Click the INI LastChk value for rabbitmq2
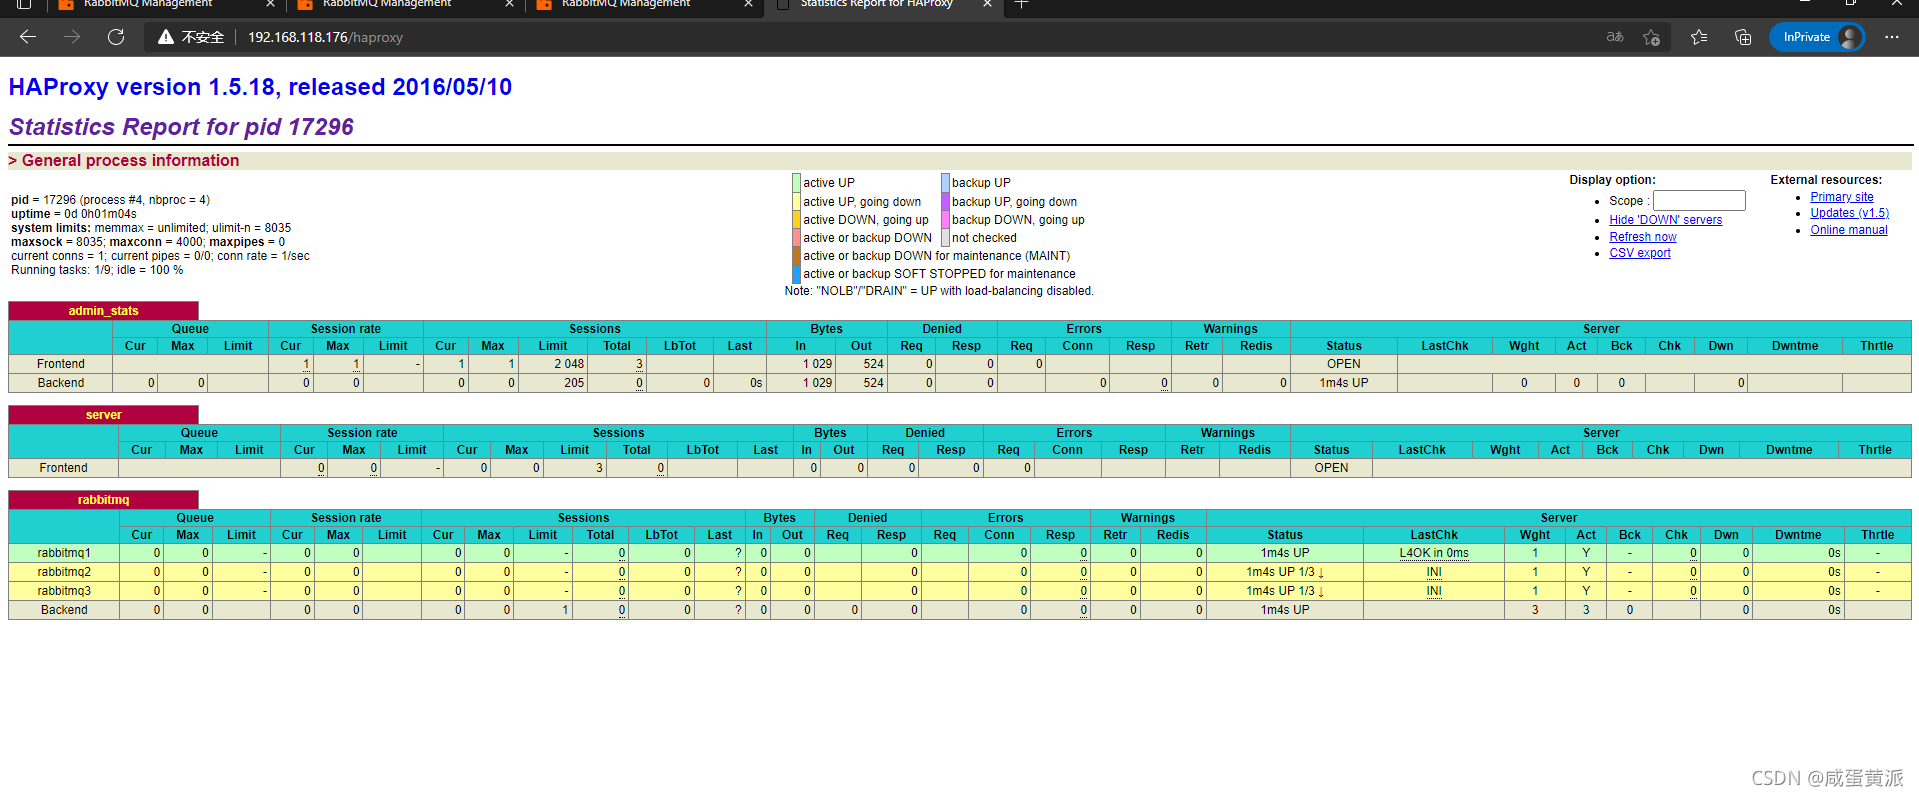 pos(1433,572)
